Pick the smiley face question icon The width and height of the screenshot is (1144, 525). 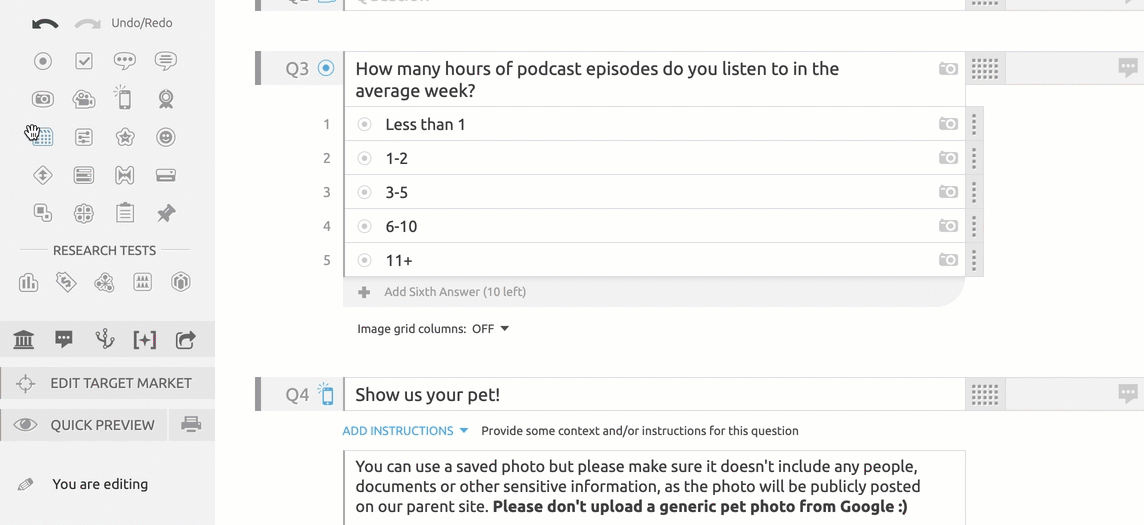coord(166,137)
